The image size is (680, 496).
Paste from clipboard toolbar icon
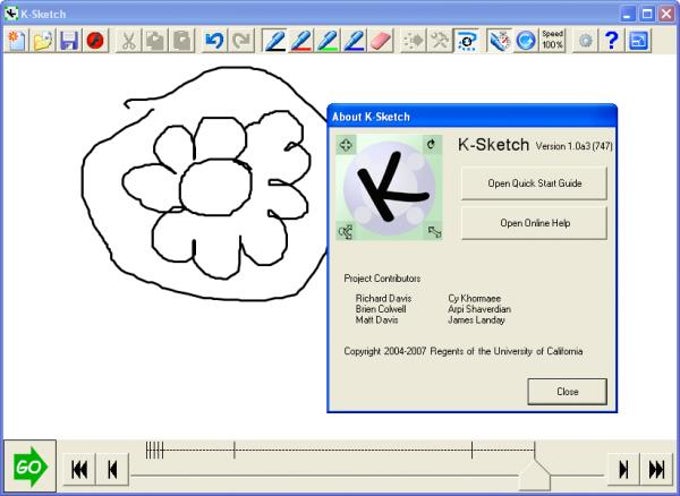coord(181,41)
